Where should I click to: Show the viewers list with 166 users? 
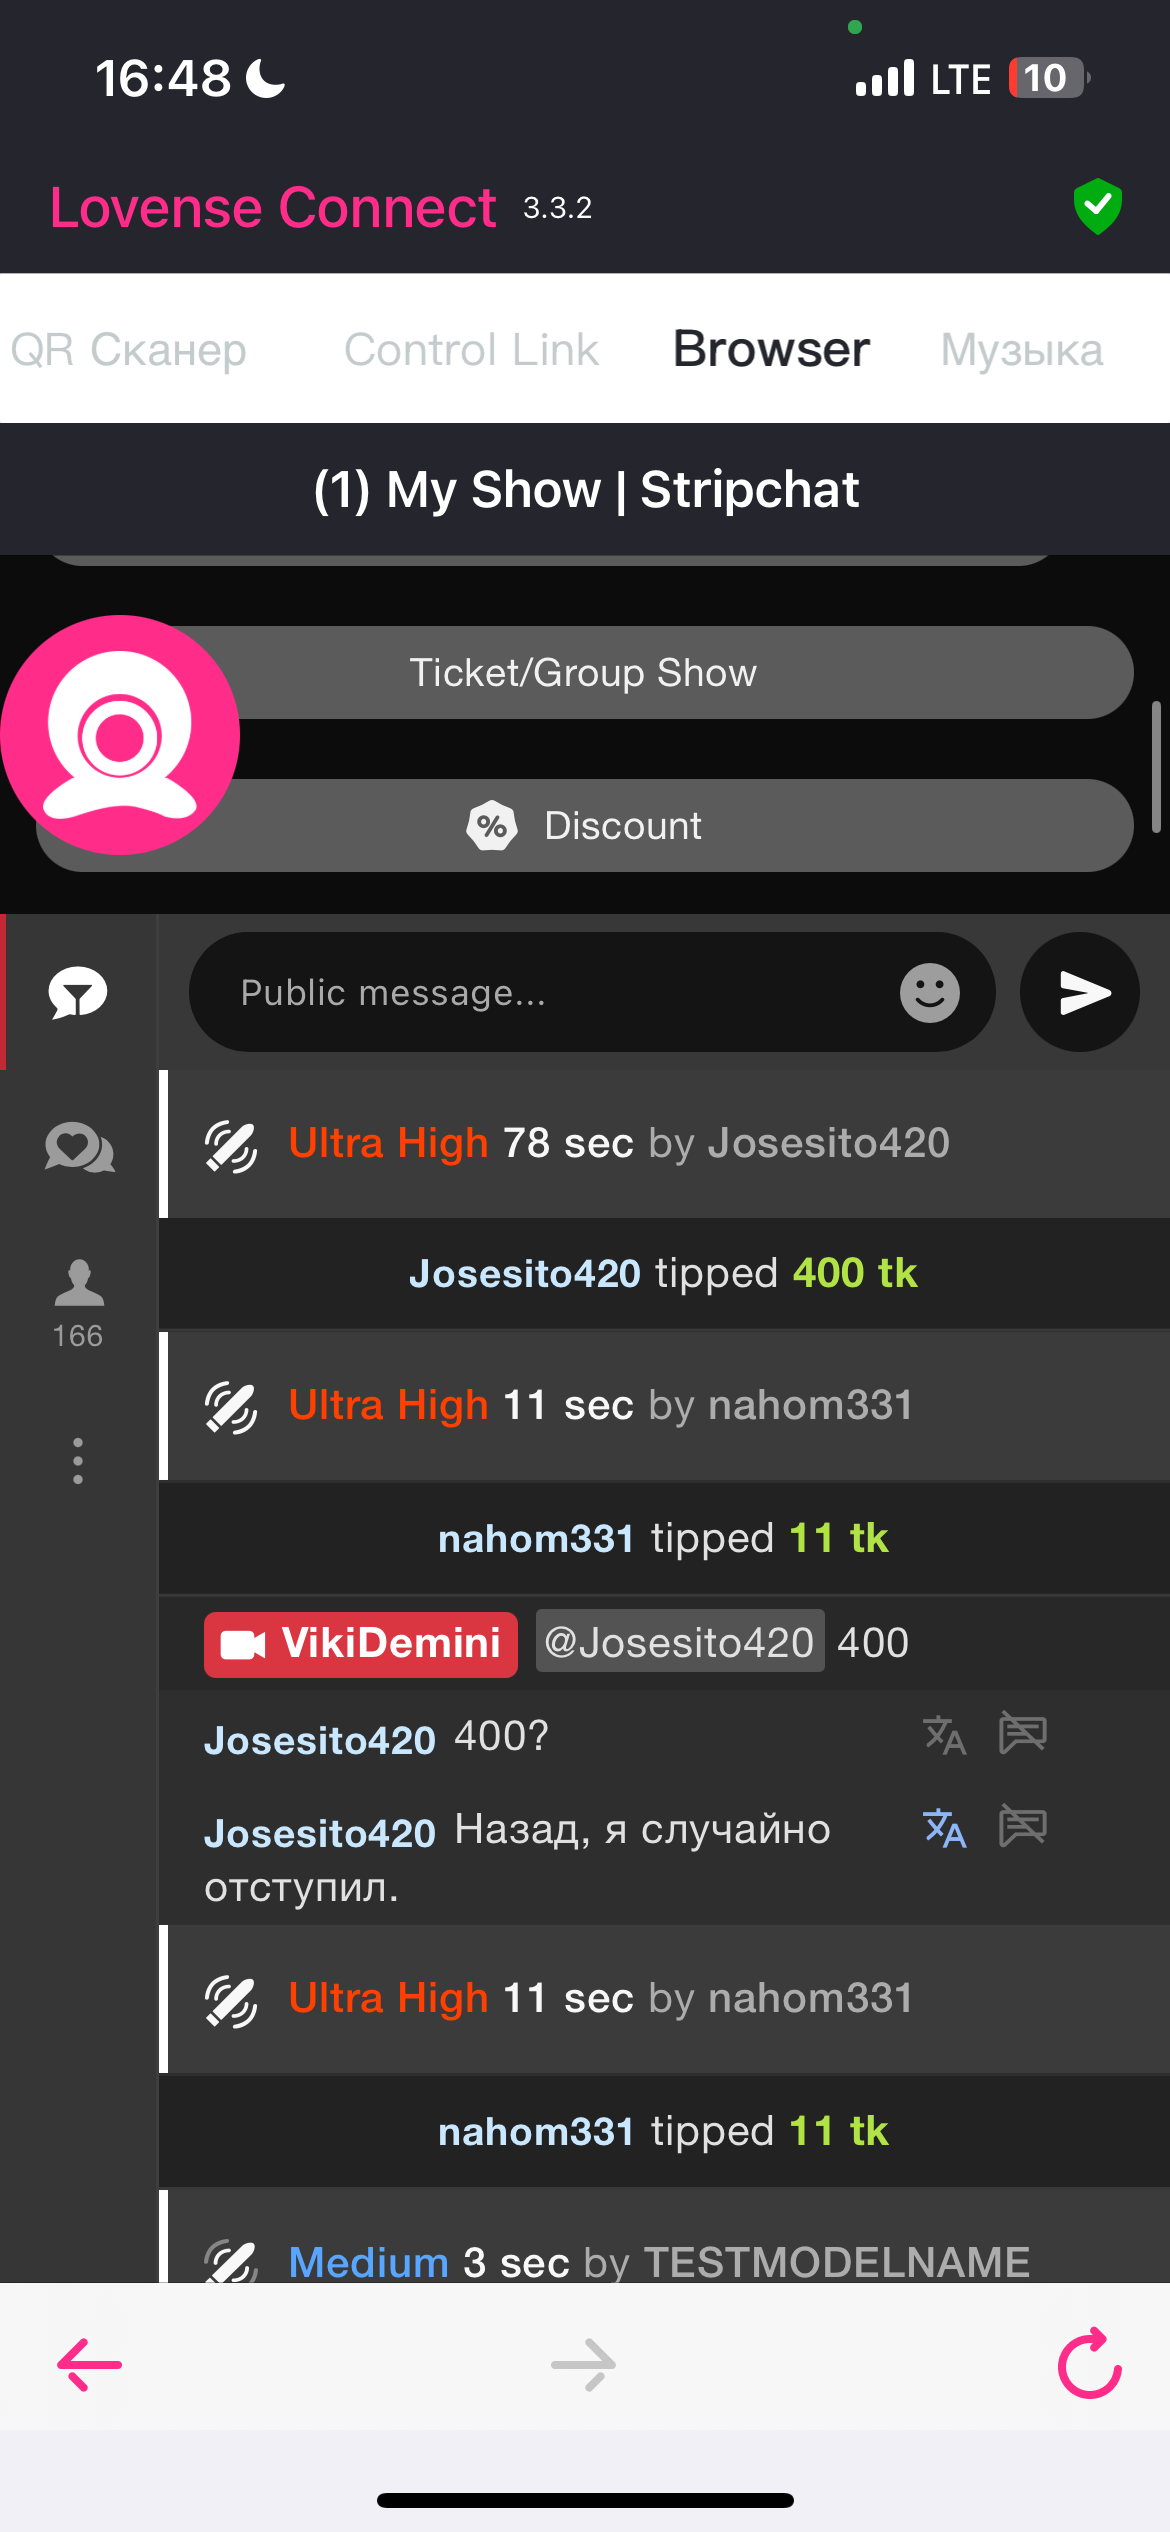click(78, 1302)
